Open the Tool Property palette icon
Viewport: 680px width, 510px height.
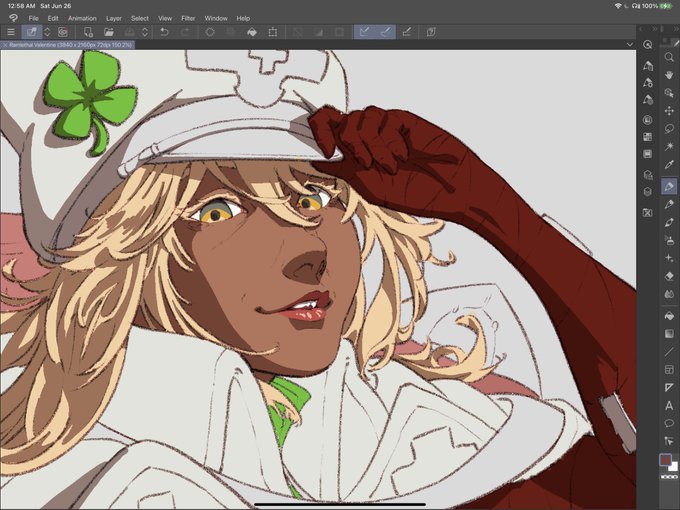(x=647, y=82)
